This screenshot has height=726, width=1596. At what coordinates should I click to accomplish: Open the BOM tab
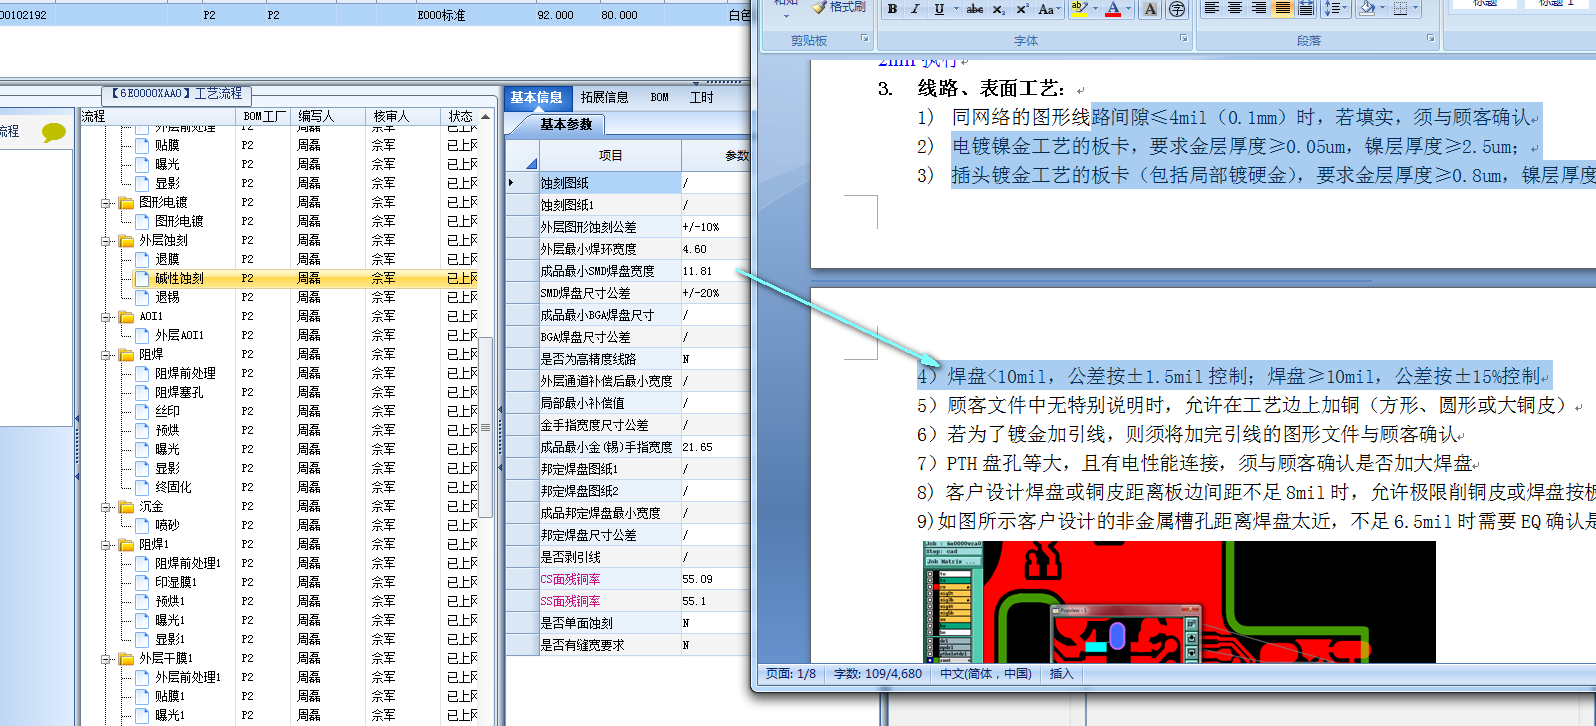point(659,97)
